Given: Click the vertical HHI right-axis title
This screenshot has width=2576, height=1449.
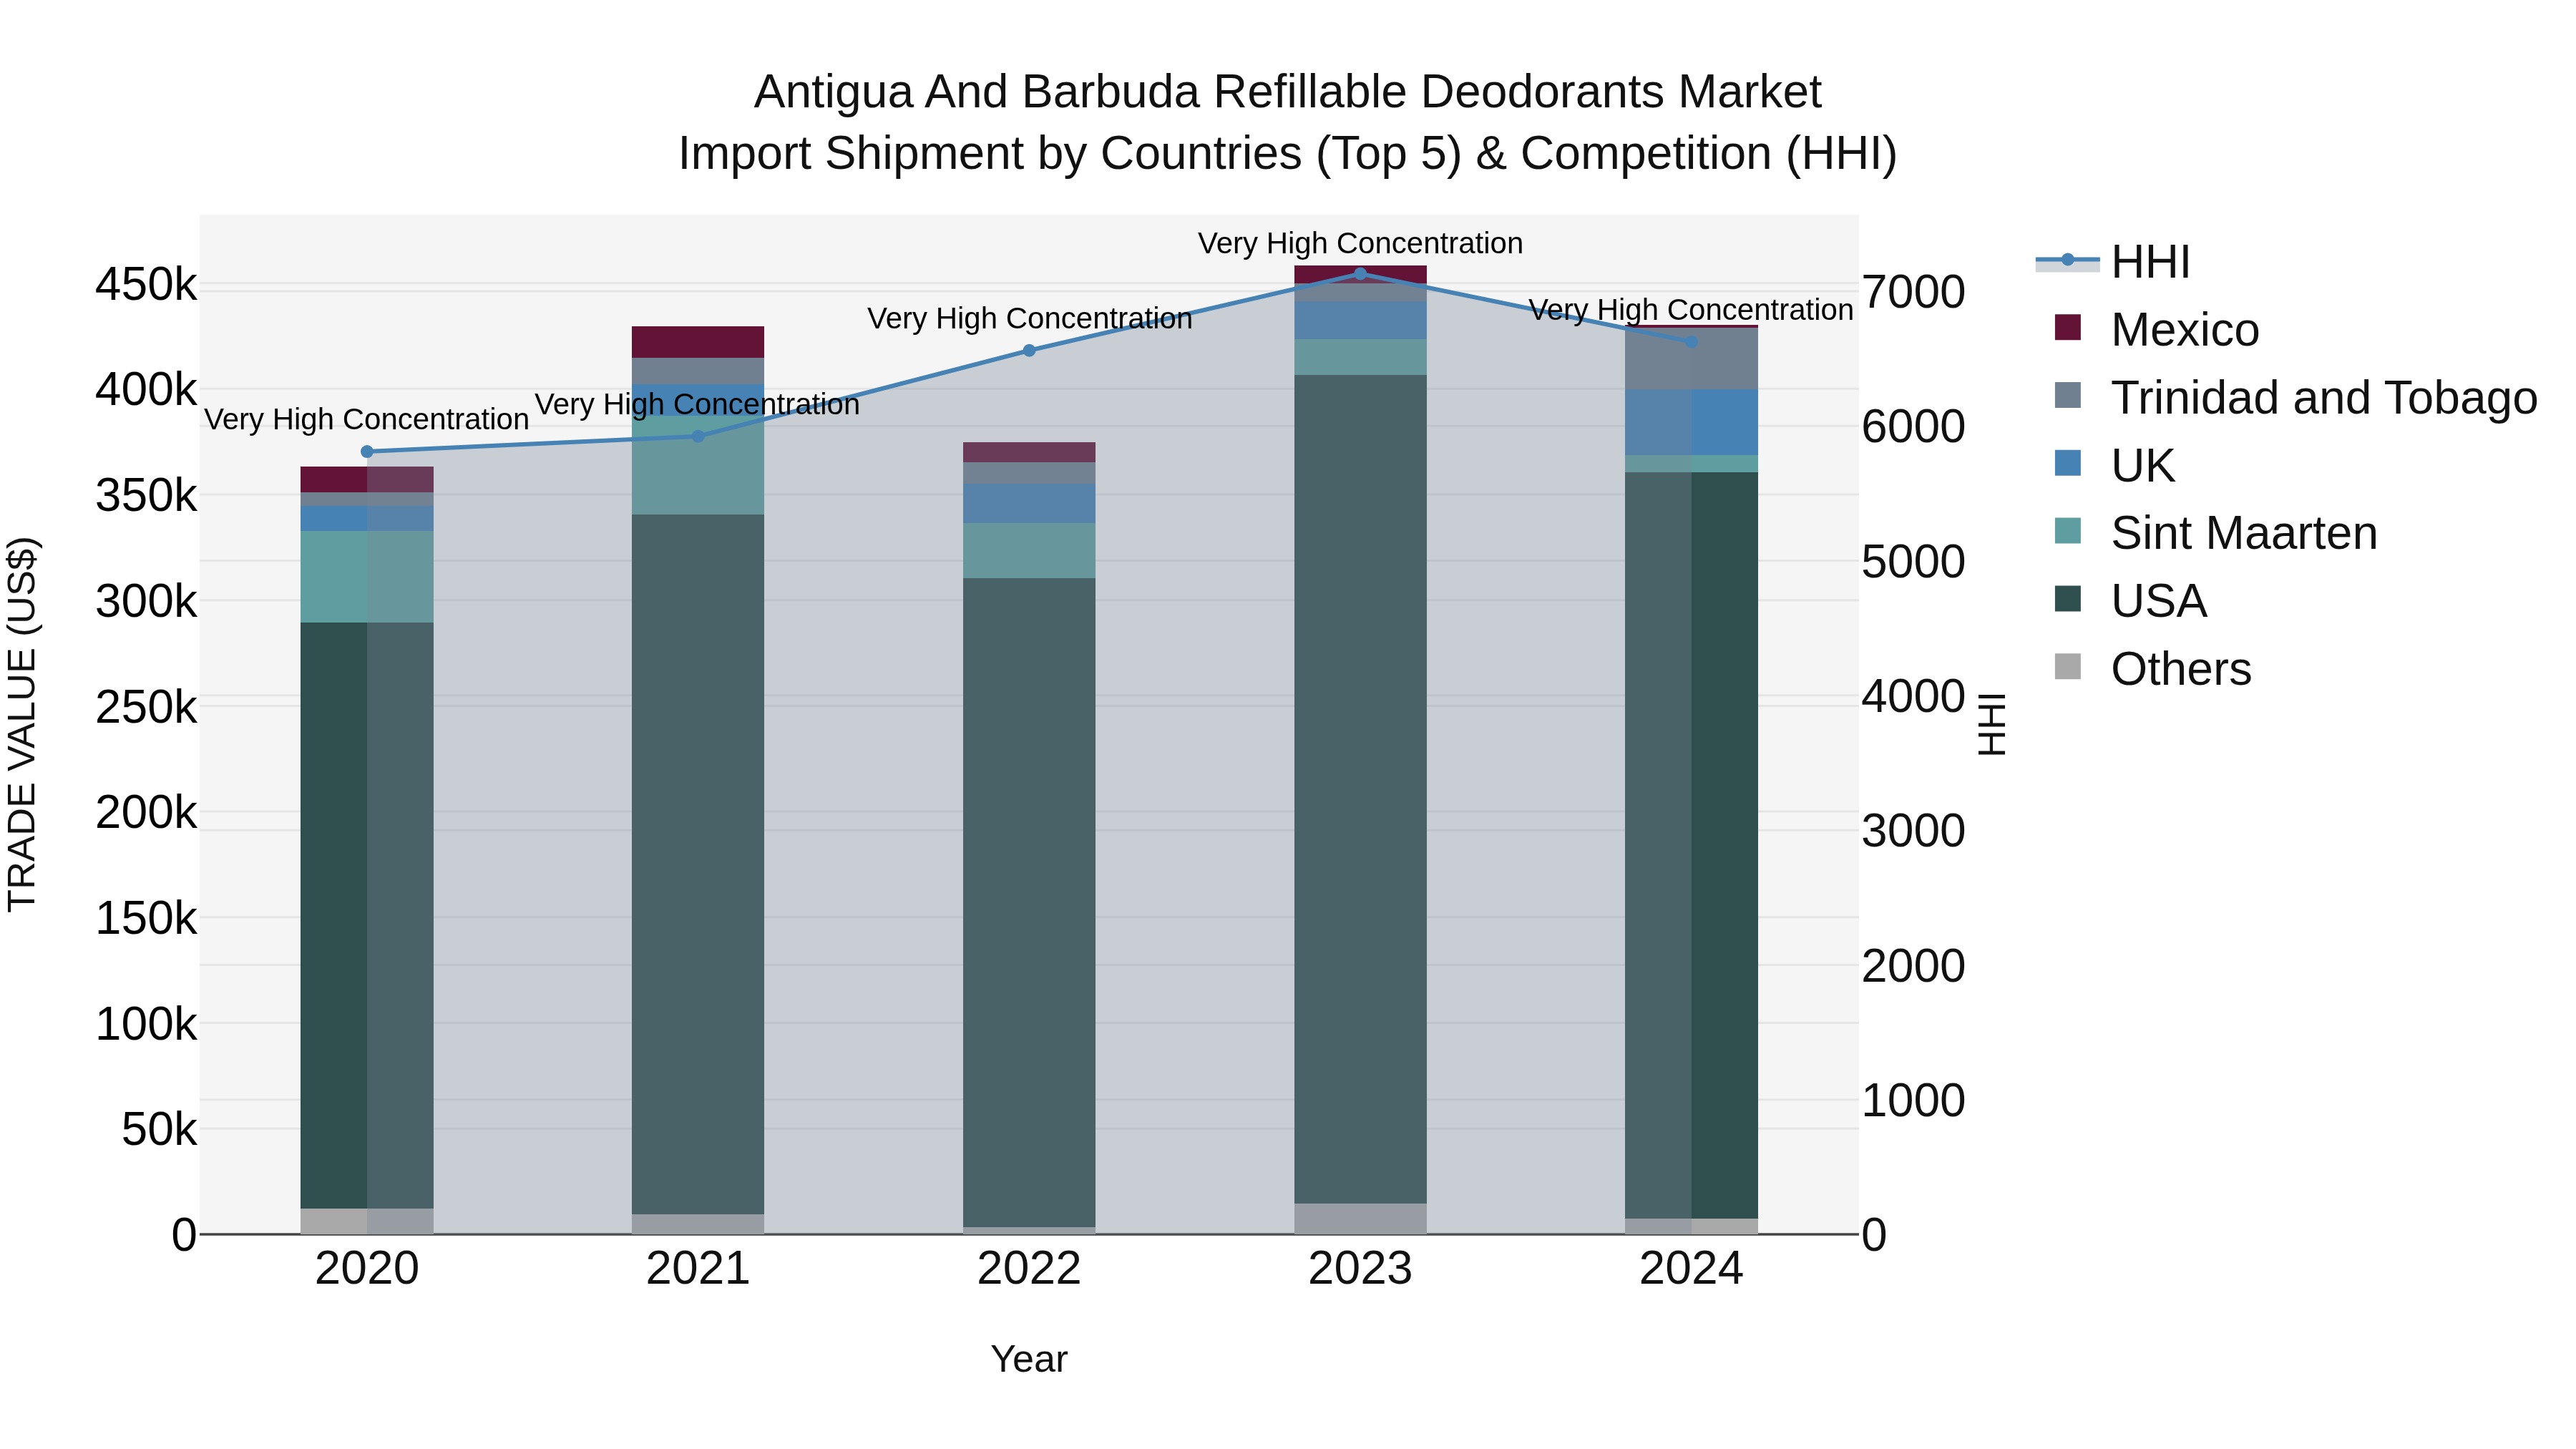Looking at the screenshot, I should coord(1992,724).
